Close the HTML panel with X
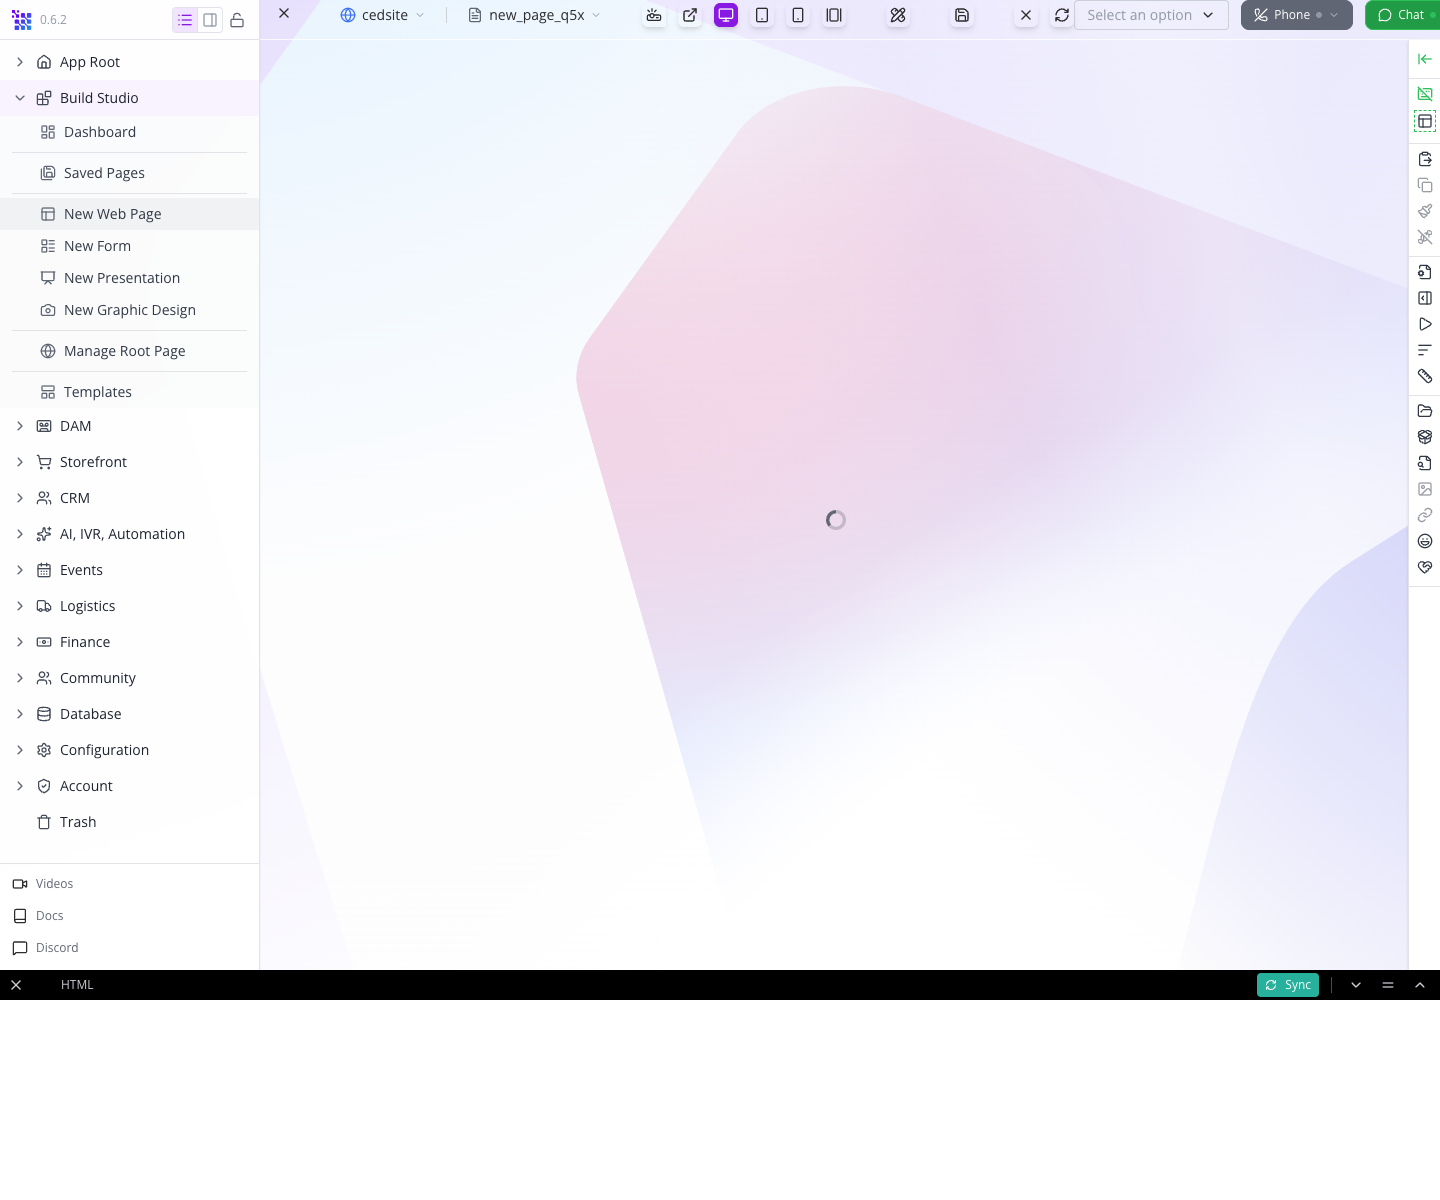 click(16, 985)
